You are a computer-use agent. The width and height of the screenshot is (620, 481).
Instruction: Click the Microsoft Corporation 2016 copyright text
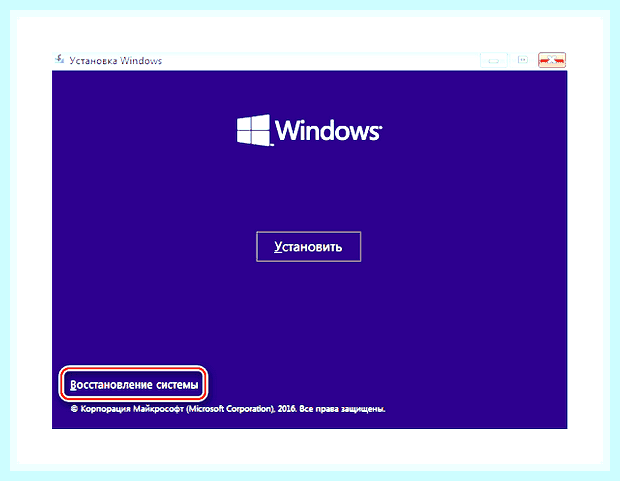point(228,409)
